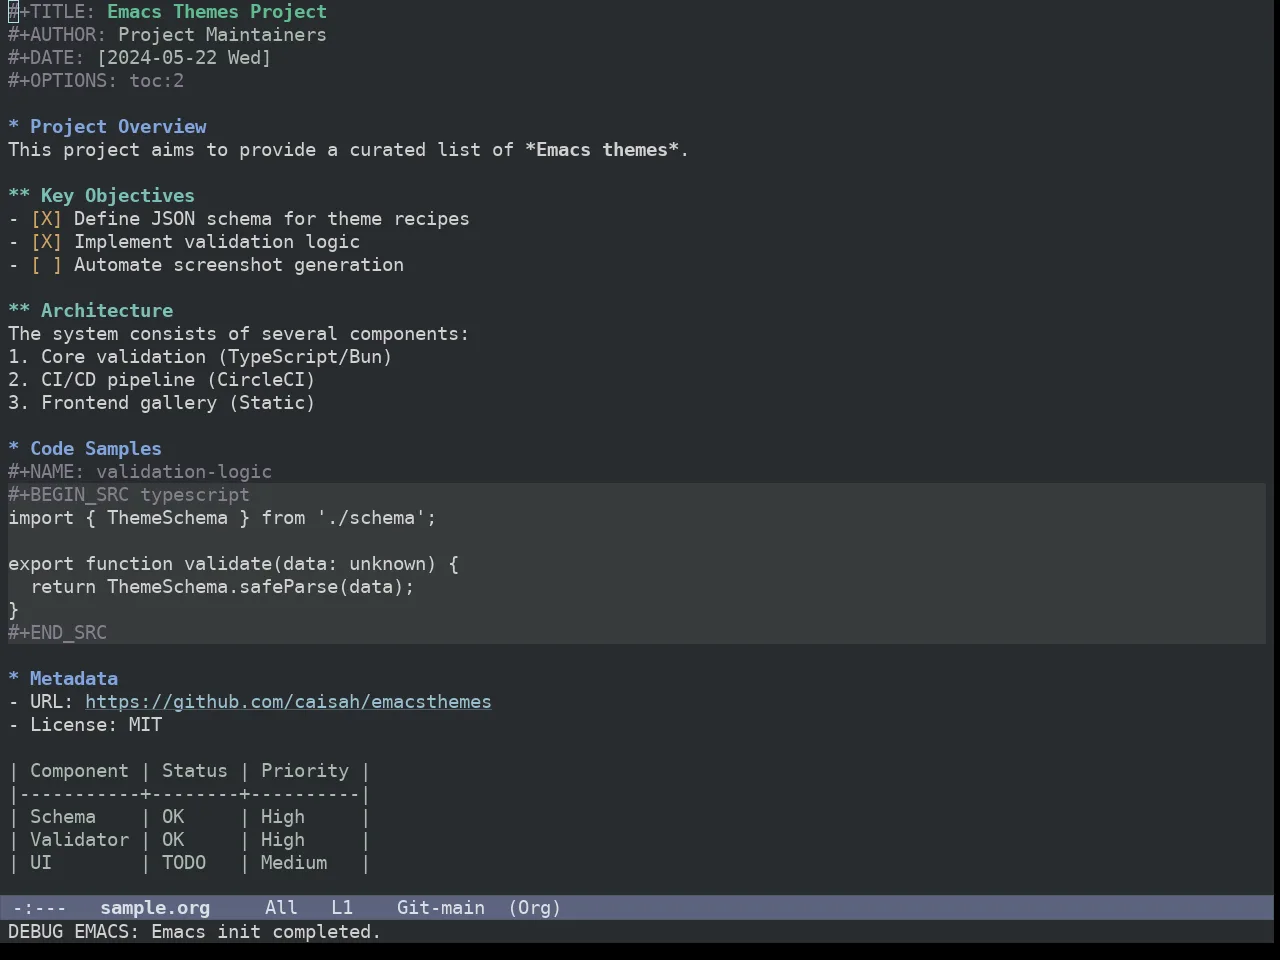Collapse the 'Code Samples' heading

click(85, 449)
